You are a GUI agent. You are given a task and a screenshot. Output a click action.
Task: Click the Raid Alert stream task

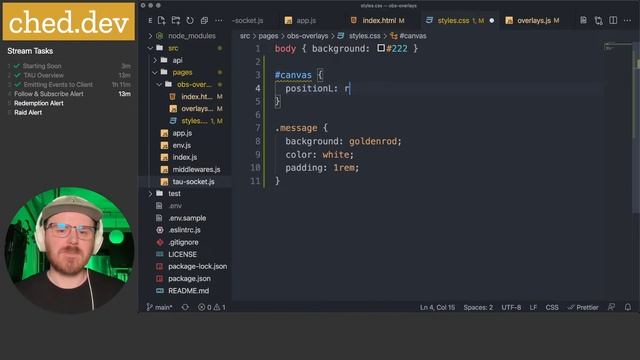pyautogui.click(x=28, y=113)
